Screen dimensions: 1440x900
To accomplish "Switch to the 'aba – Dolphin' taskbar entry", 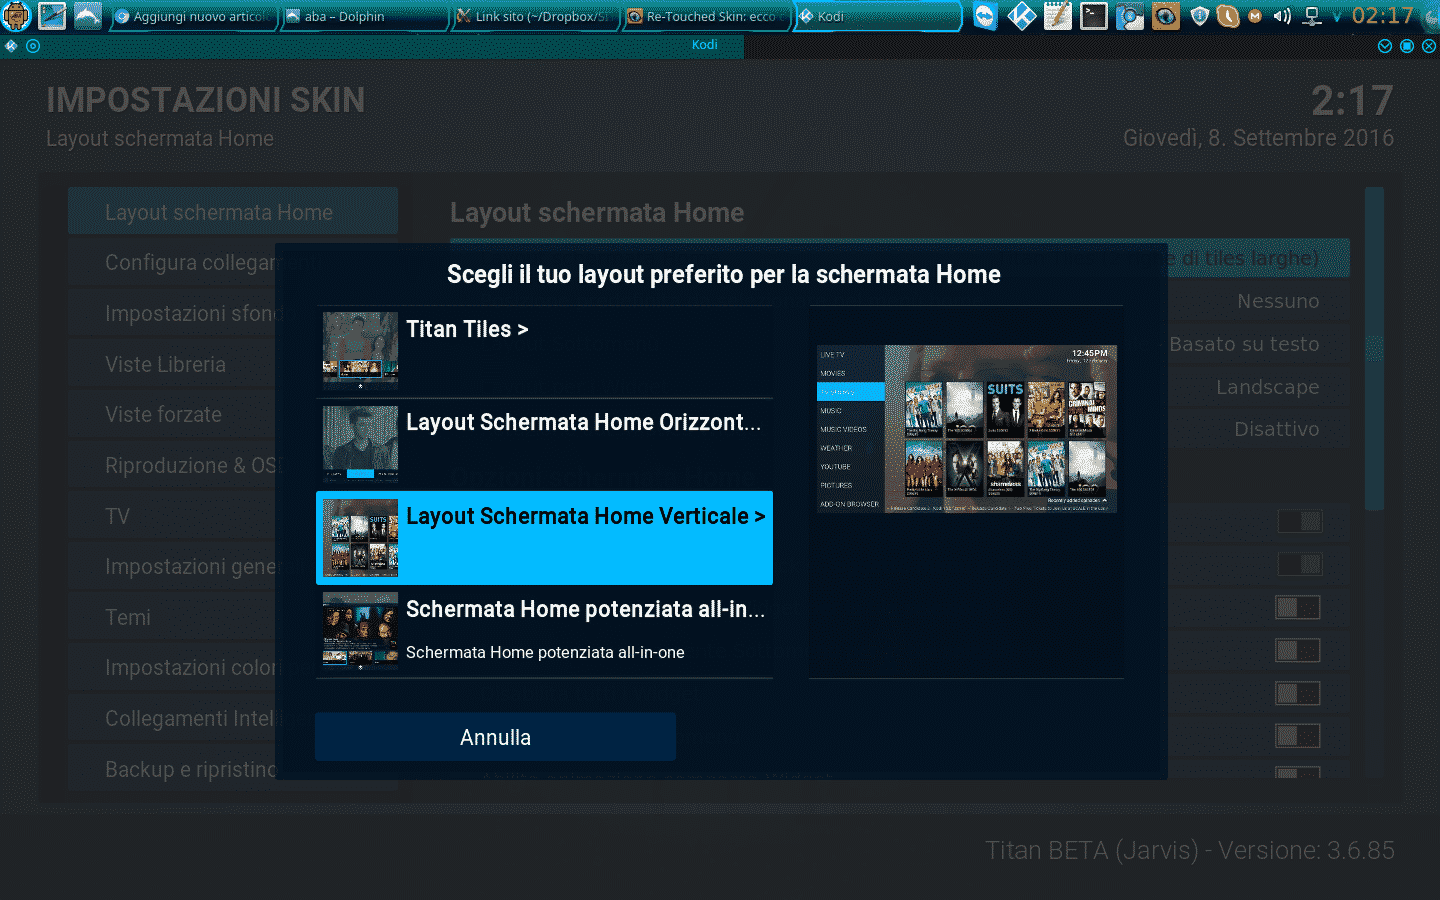I will click(364, 16).
